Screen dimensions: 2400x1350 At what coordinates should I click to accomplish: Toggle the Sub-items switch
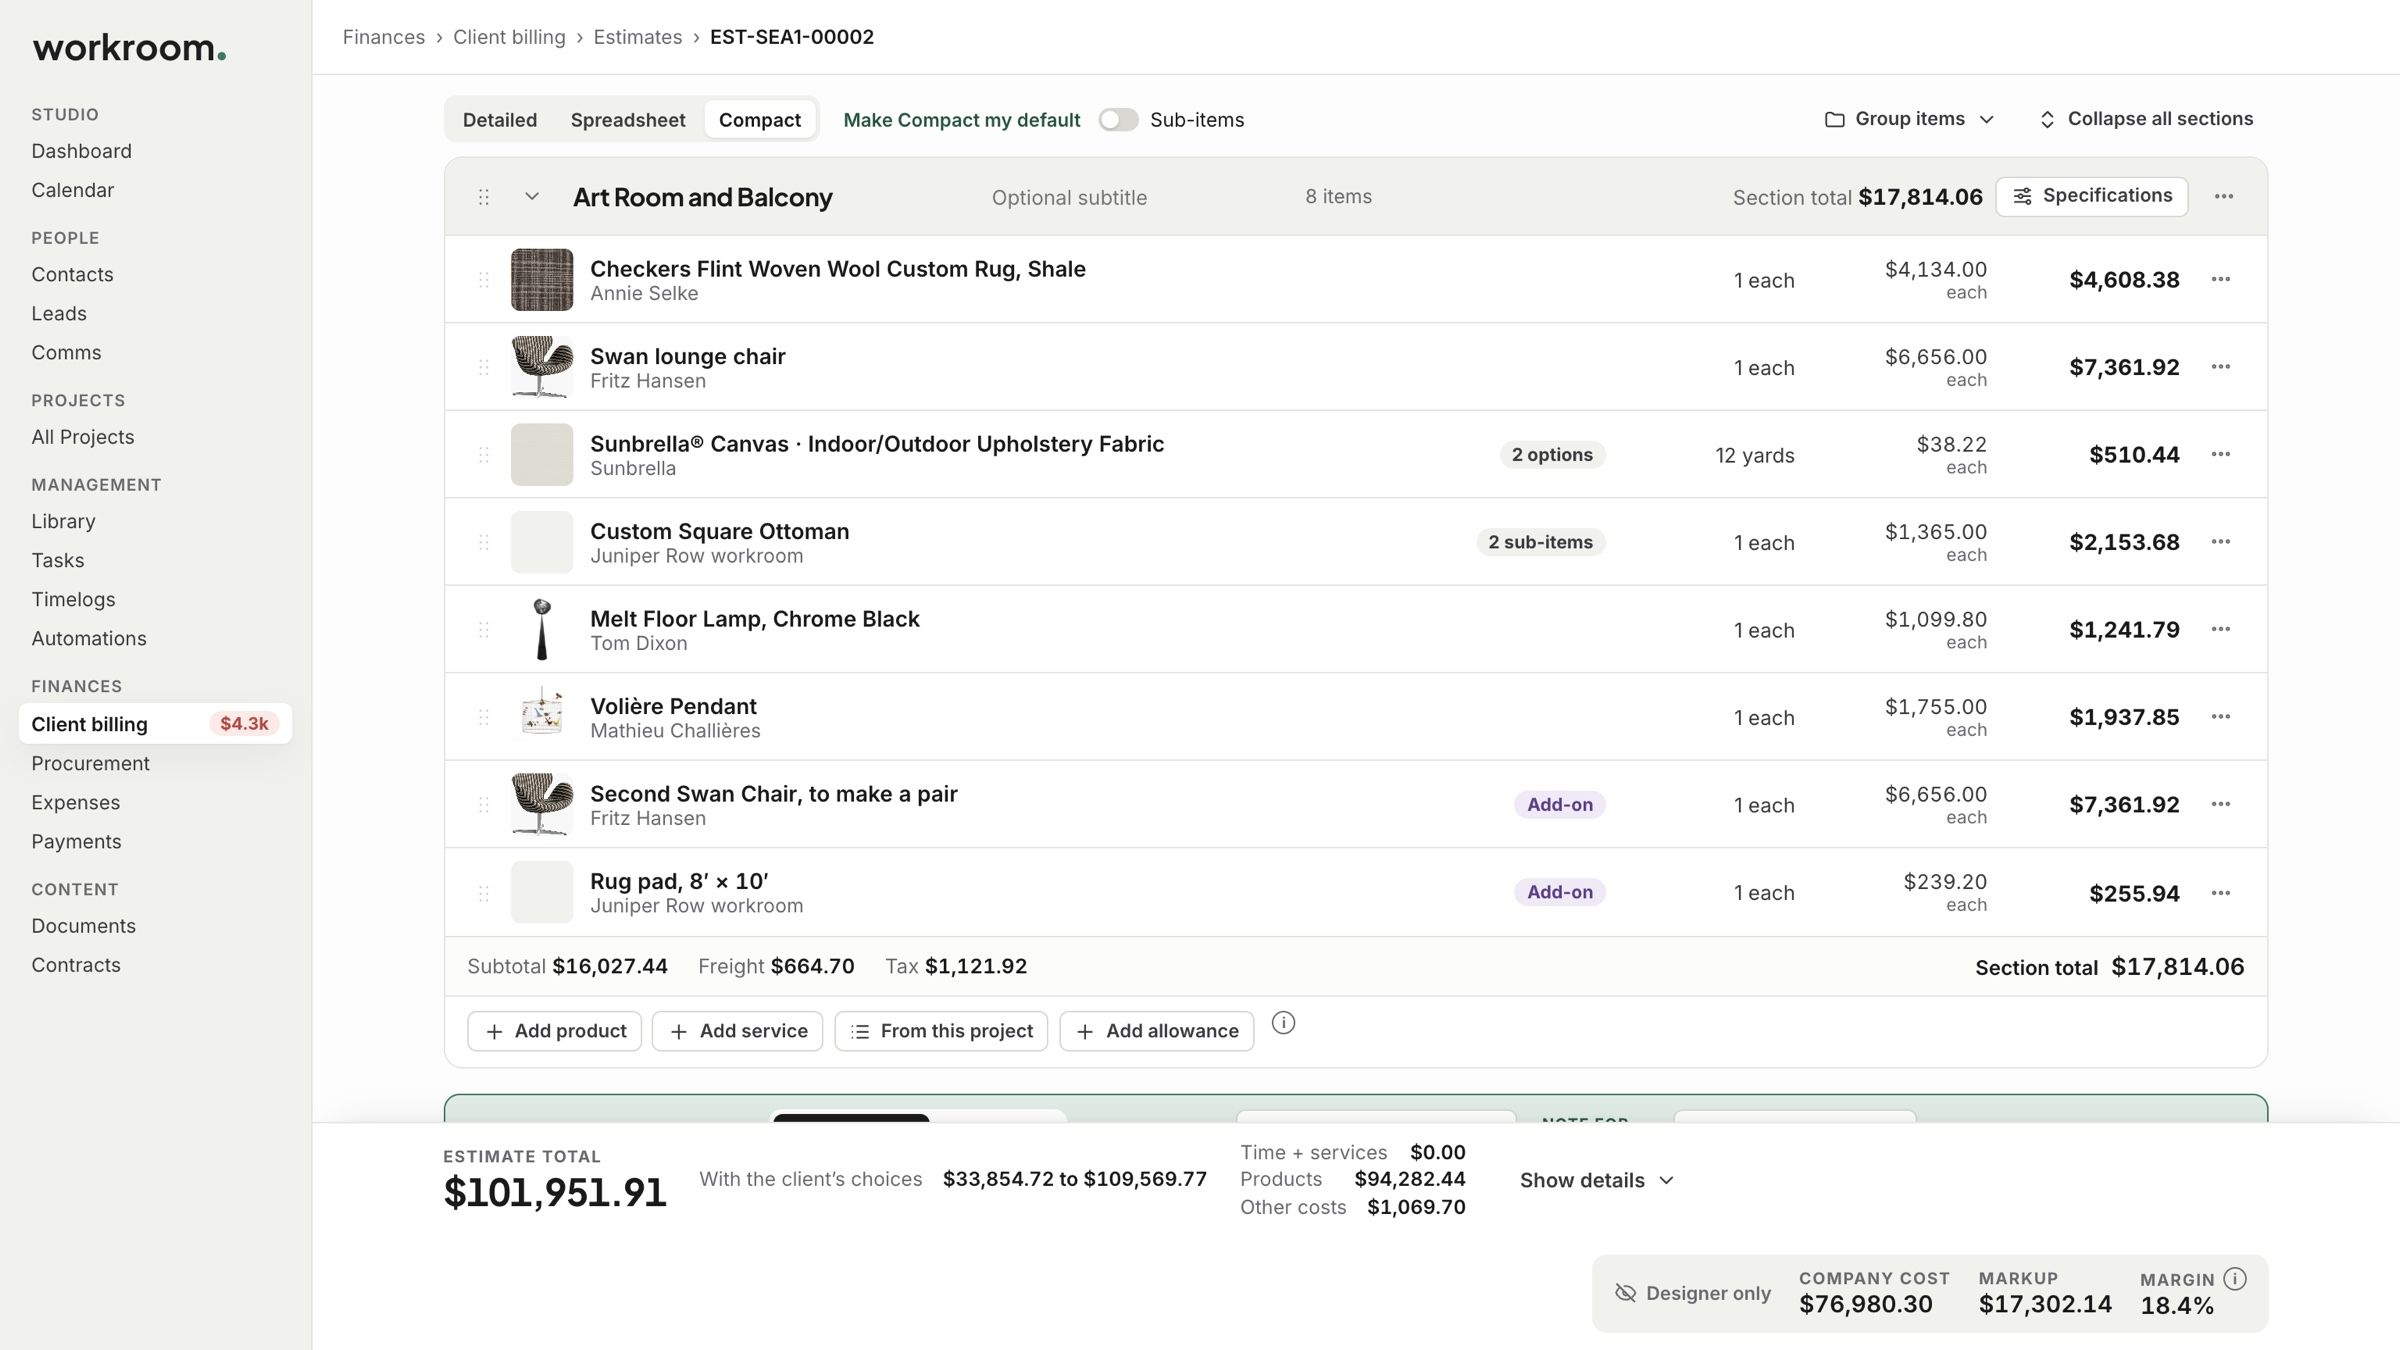1118,120
